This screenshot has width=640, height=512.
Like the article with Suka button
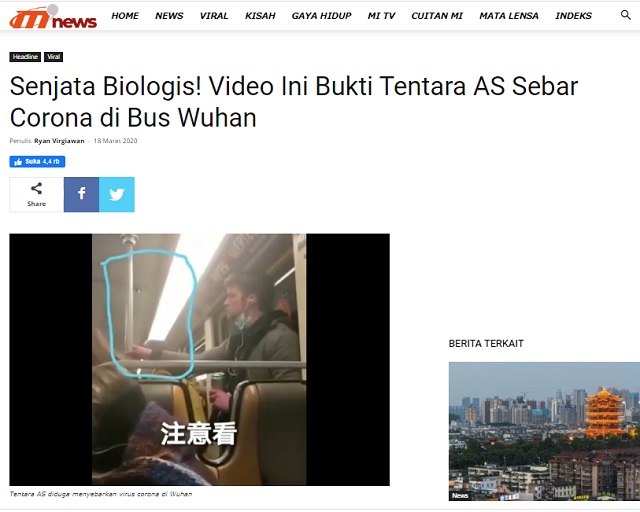coord(37,162)
